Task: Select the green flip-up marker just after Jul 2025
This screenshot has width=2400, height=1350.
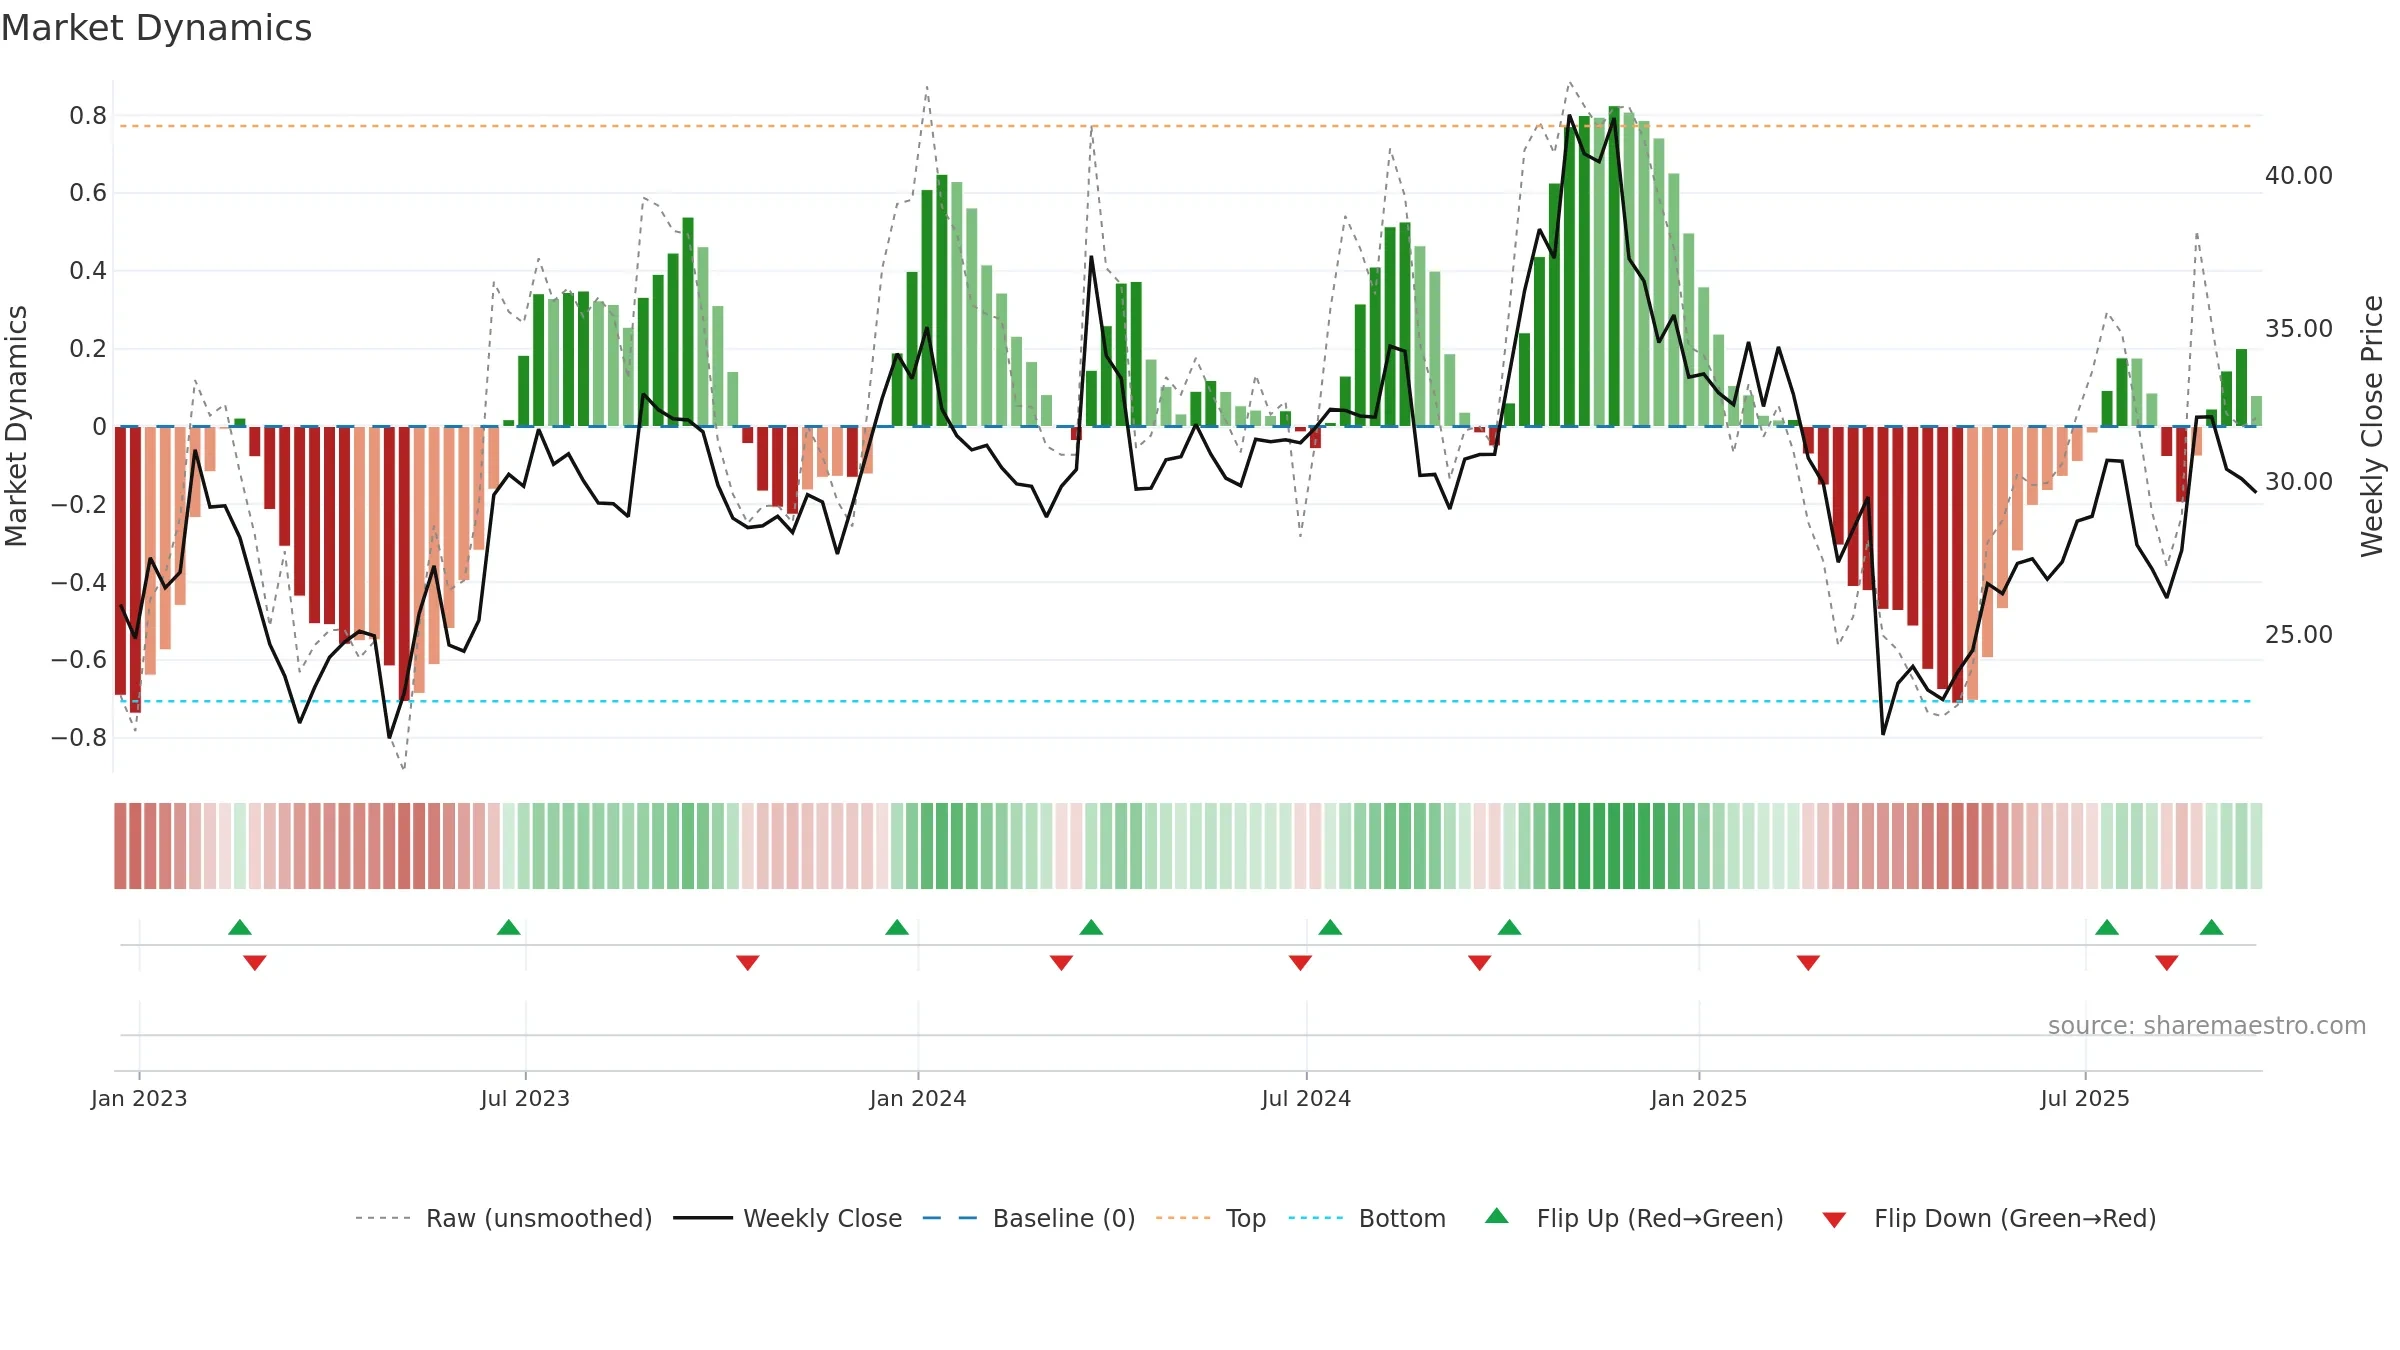Action: click(x=2107, y=927)
